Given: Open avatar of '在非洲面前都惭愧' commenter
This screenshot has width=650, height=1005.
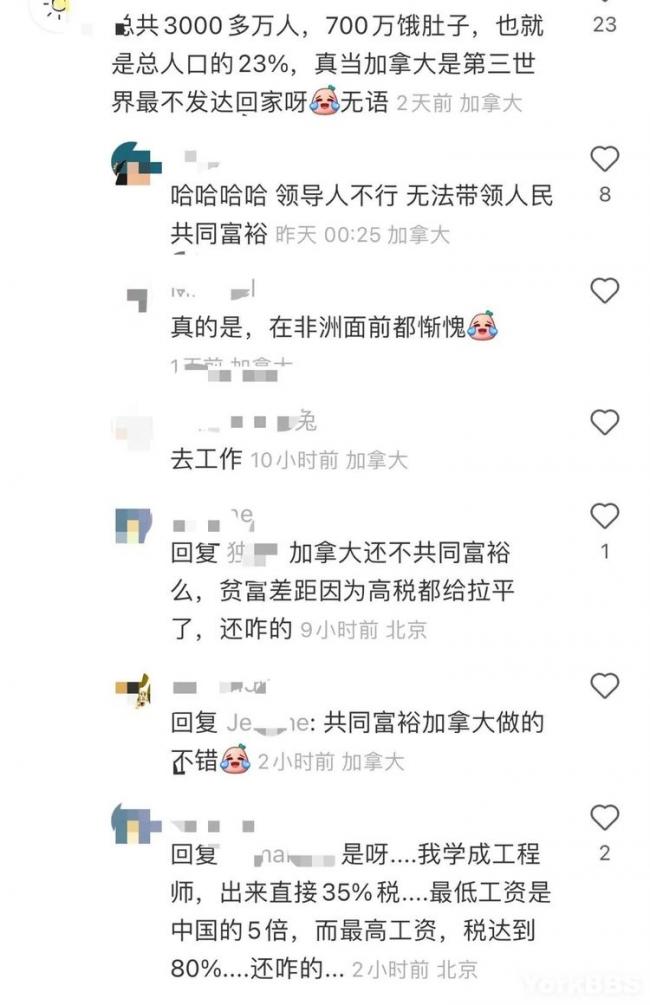Looking at the screenshot, I should click(x=137, y=299).
